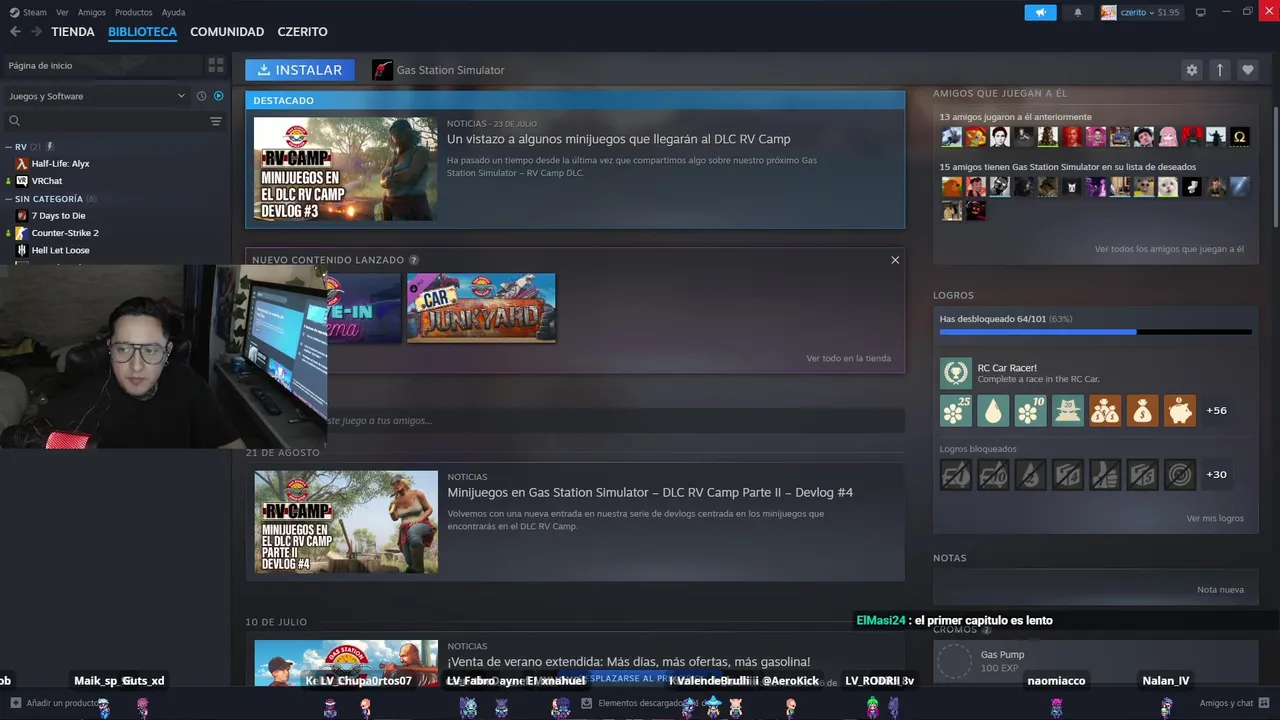The height and width of the screenshot is (720, 1280).
Task: Switch to Big Picture mode monitor icon
Action: click(1200, 12)
